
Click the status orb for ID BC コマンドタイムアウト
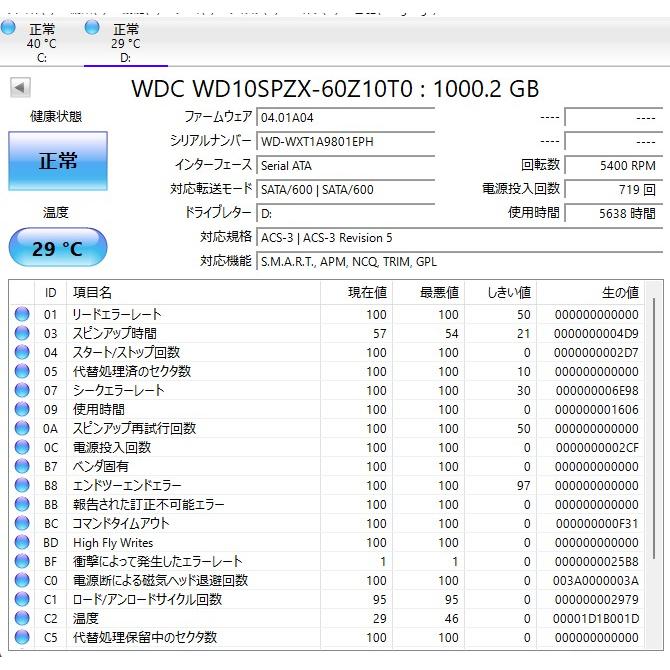click(22, 523)
